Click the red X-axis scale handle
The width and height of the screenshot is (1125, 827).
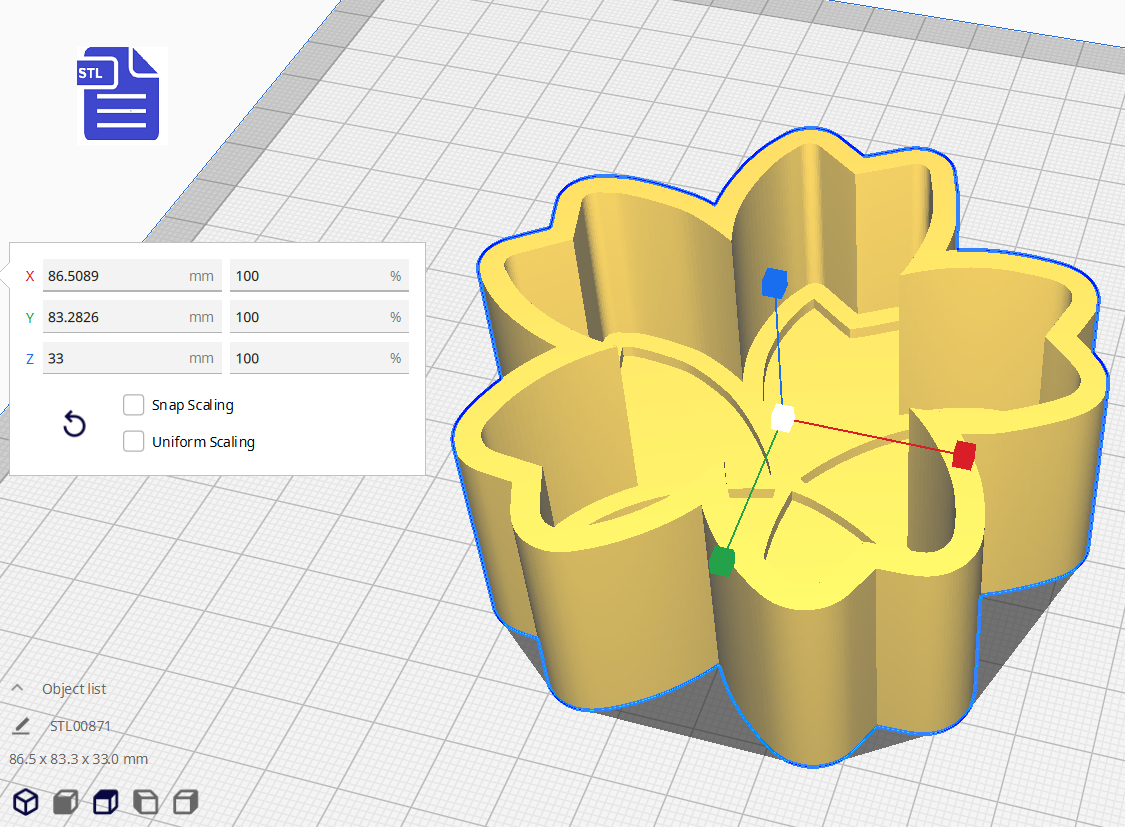pyautogui.click(x=964, y=455)
